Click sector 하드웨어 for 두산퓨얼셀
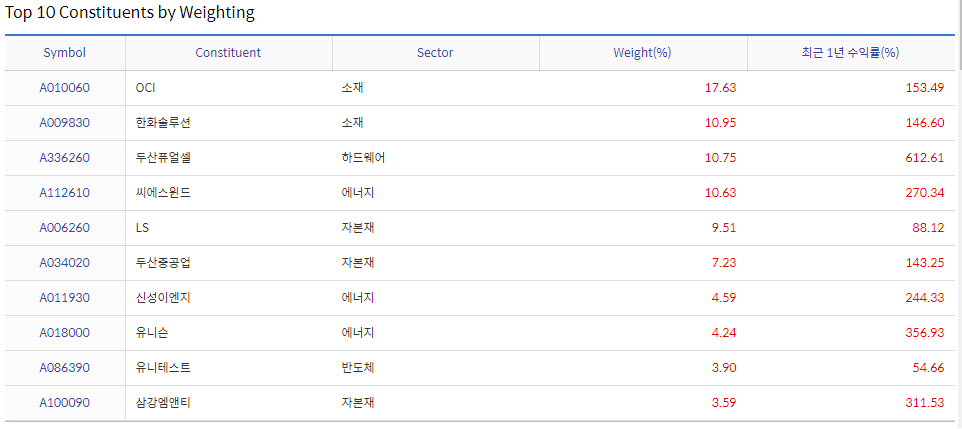 click(364, 158)
